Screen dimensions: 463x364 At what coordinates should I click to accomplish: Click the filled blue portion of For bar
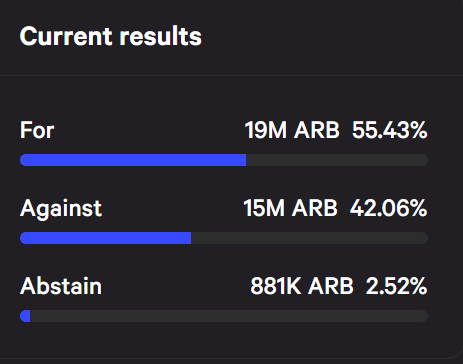click(x=133, y=160)
